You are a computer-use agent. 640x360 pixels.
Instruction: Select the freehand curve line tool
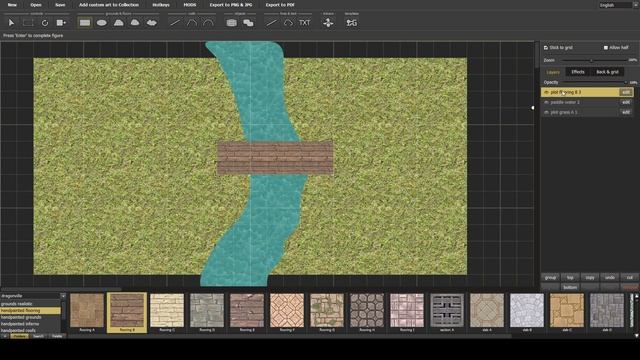pos(288,23)
